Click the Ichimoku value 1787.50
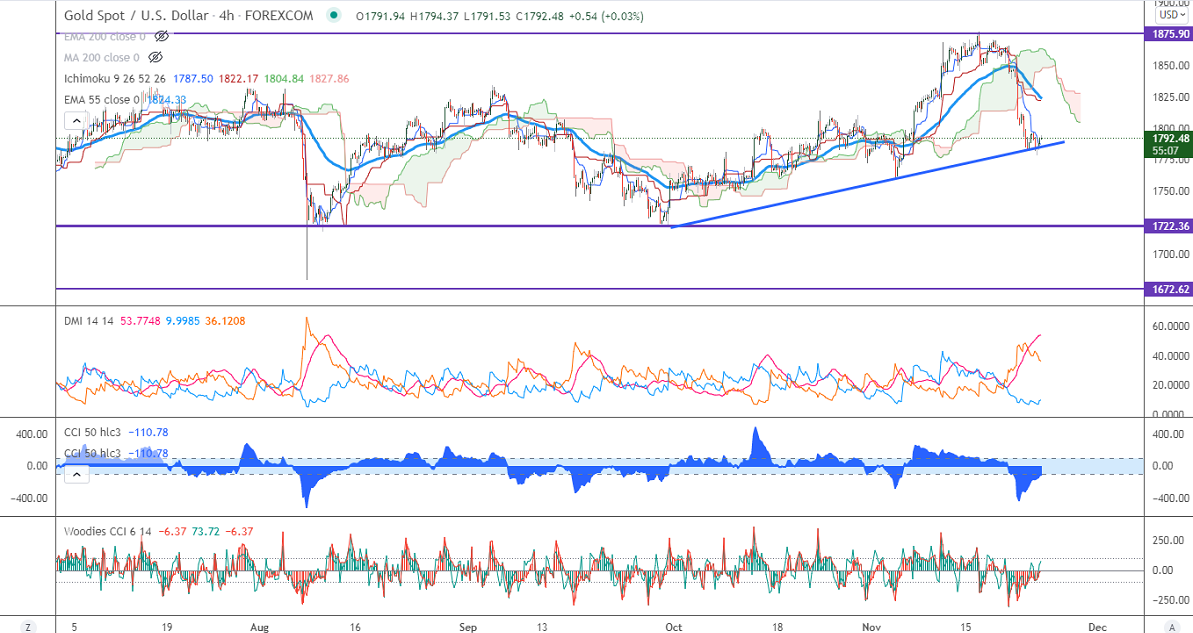Image resolution: width=1193 pixels, height=633 pixels. [192, 78]
